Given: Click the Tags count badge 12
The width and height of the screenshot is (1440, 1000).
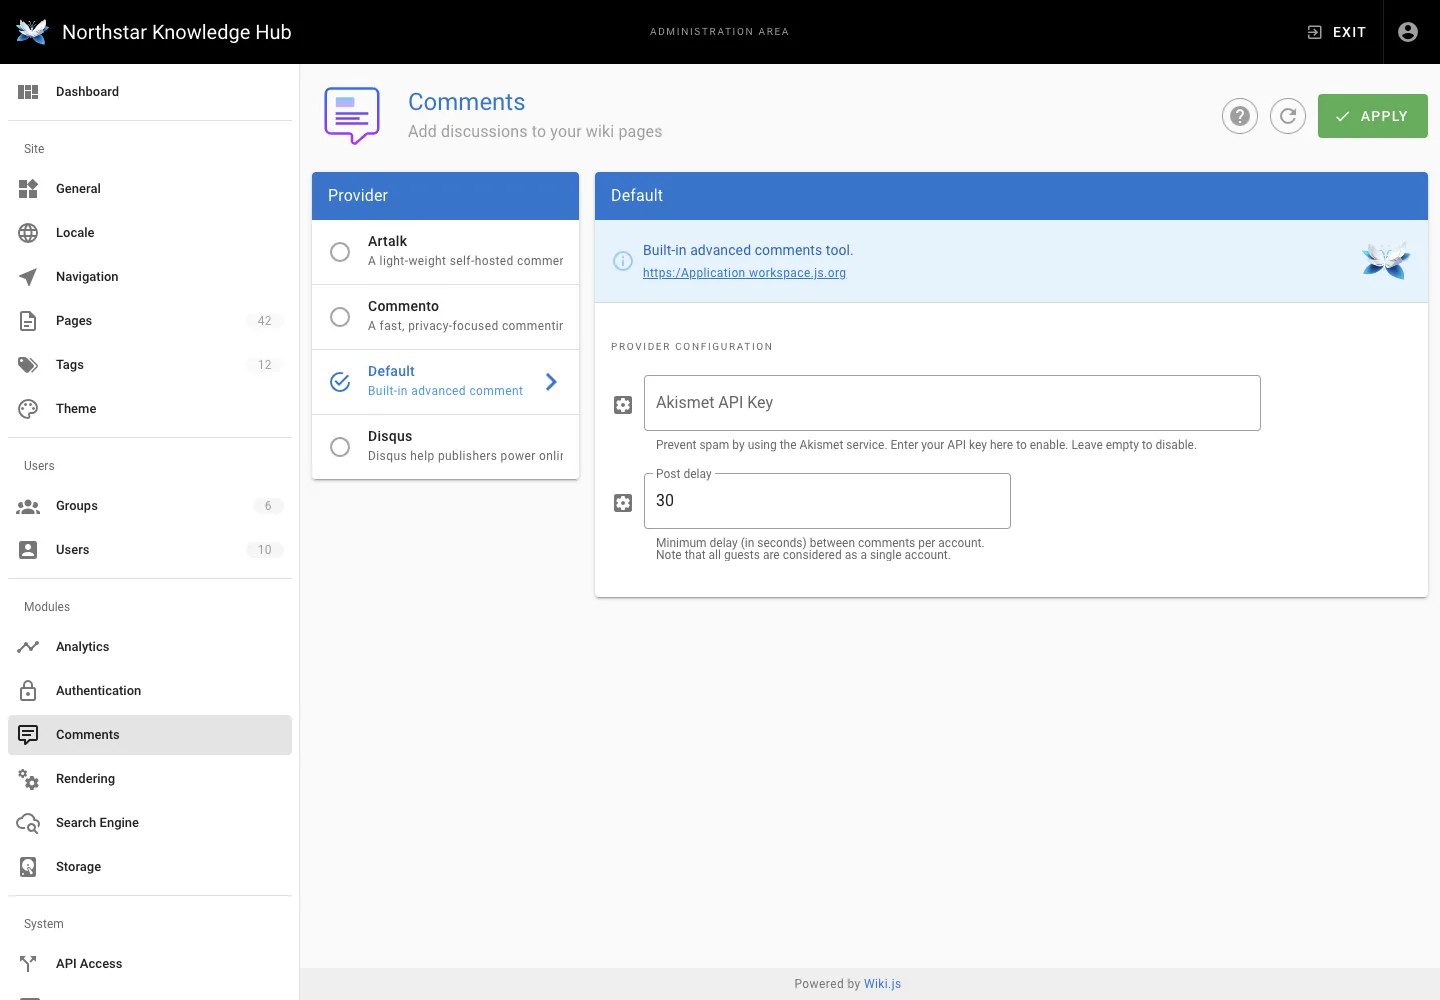Looking at the screenshot, I should pos(265,365).
